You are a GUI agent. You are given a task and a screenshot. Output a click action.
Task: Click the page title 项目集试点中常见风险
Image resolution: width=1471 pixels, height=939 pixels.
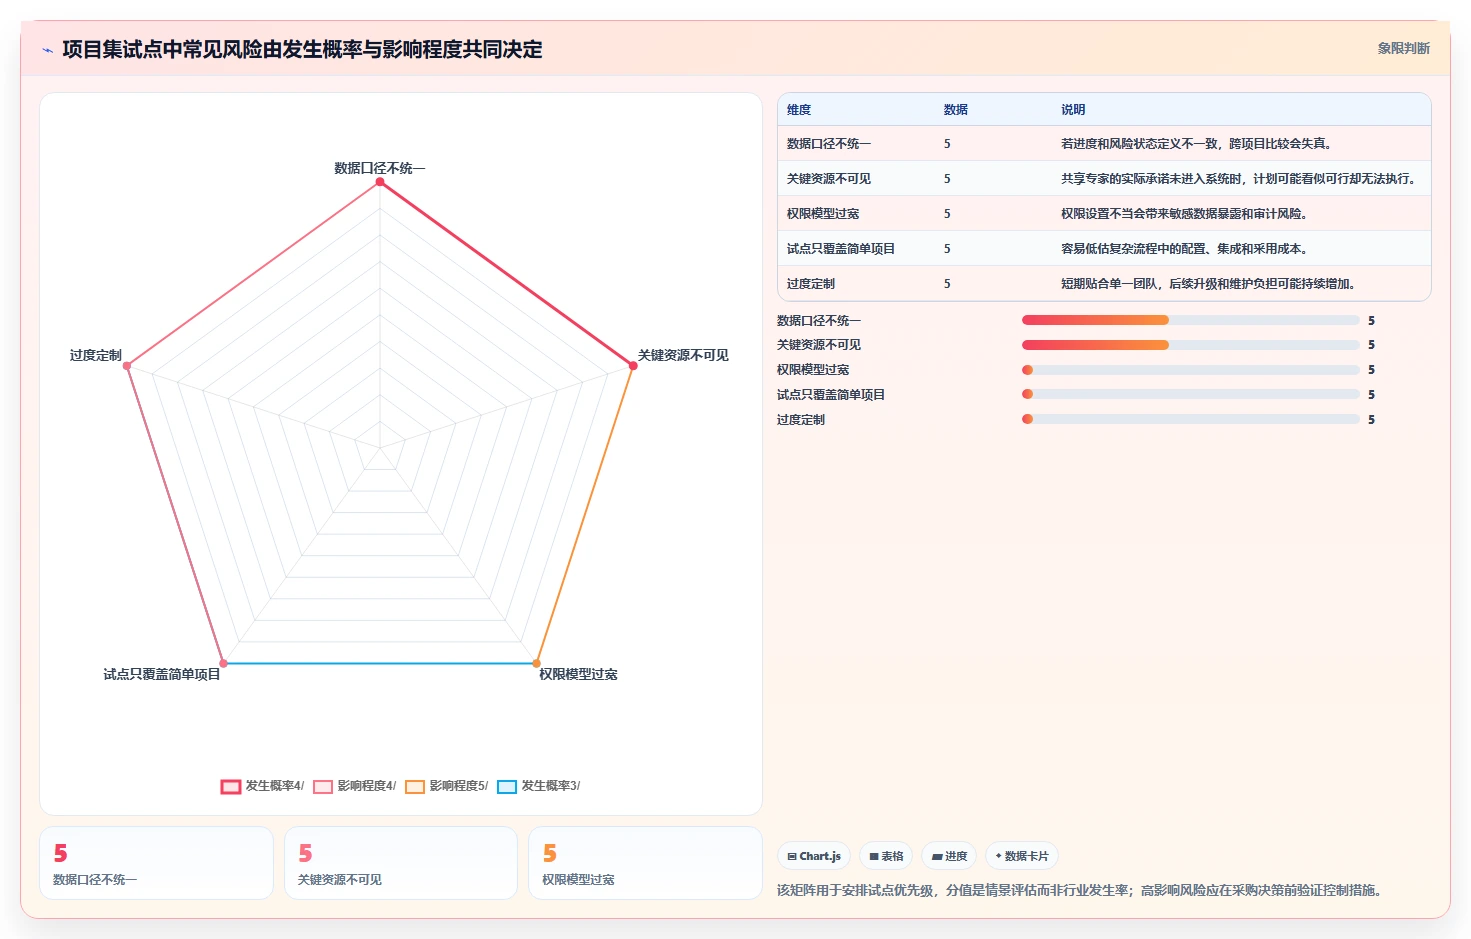coord(302,49)
